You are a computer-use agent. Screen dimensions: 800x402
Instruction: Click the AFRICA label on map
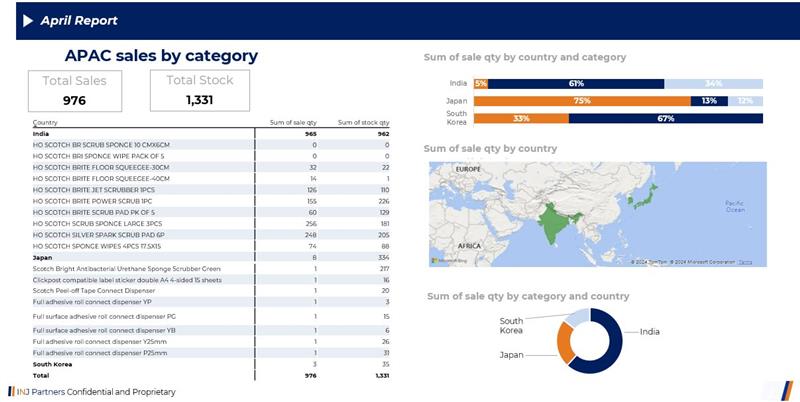click(x=469, y=246)
